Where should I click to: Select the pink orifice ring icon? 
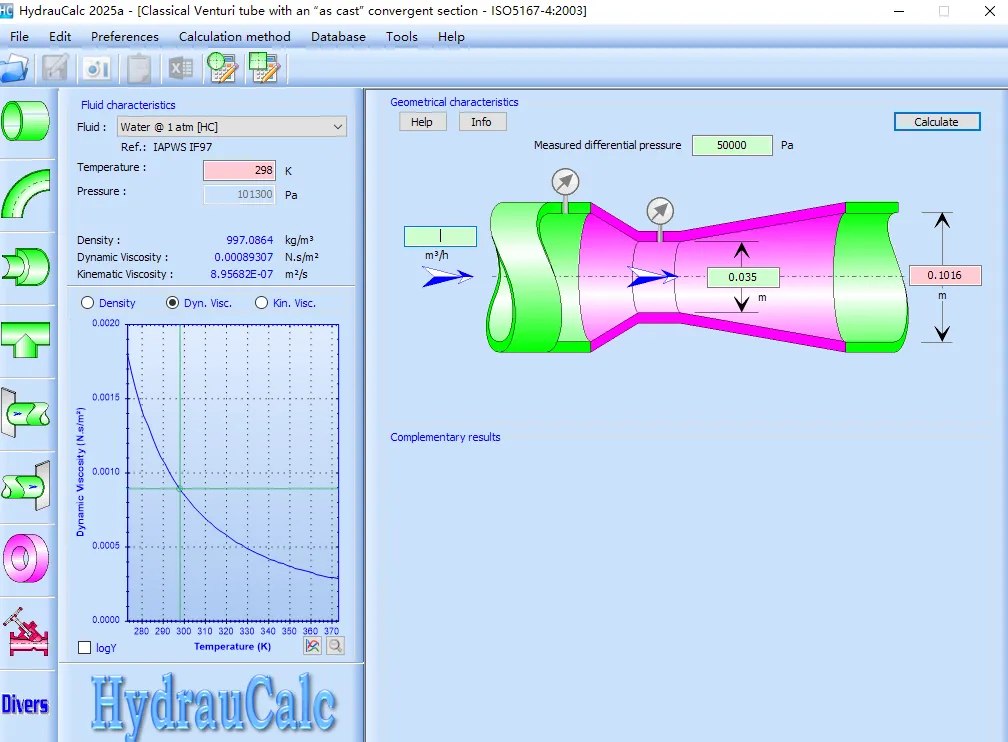coord(26,558)
